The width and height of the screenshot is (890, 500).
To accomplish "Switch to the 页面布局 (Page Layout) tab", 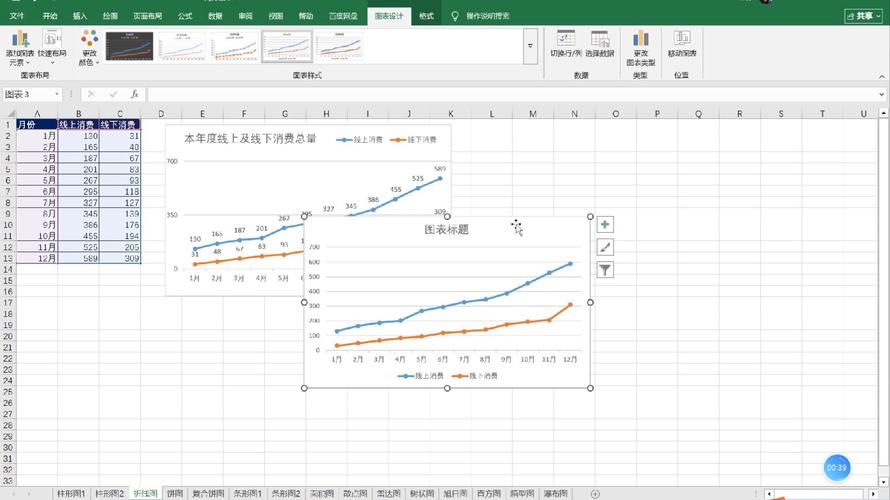I will tap(148, 16).
